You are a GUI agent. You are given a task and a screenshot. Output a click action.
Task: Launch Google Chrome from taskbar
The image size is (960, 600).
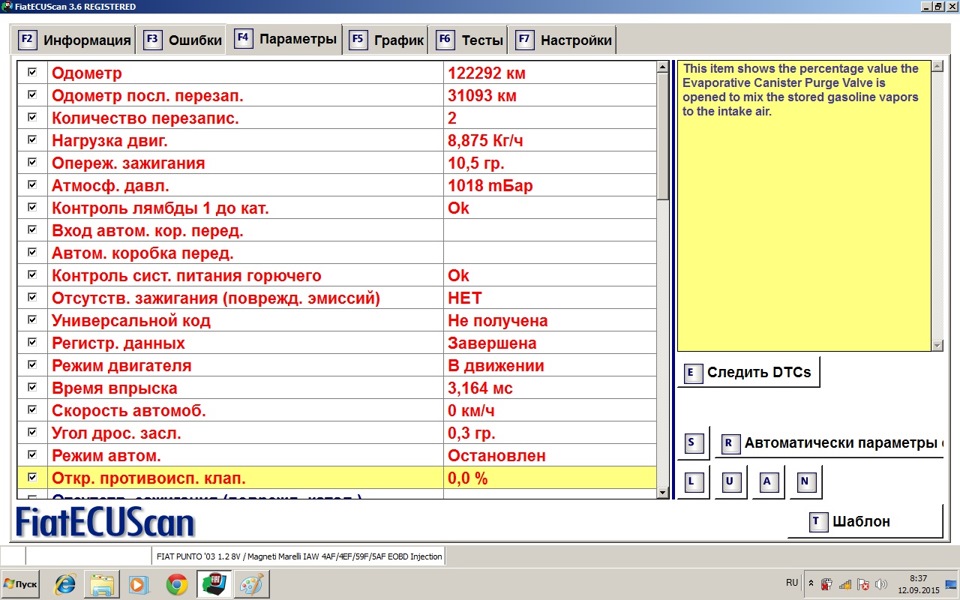point(176,584)
